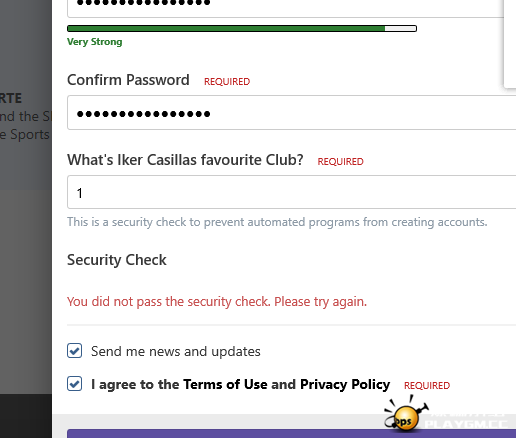The width and height of the screenshot is (516, 438).
Task: Click the green password strength bar
Action: click(242, 29)
